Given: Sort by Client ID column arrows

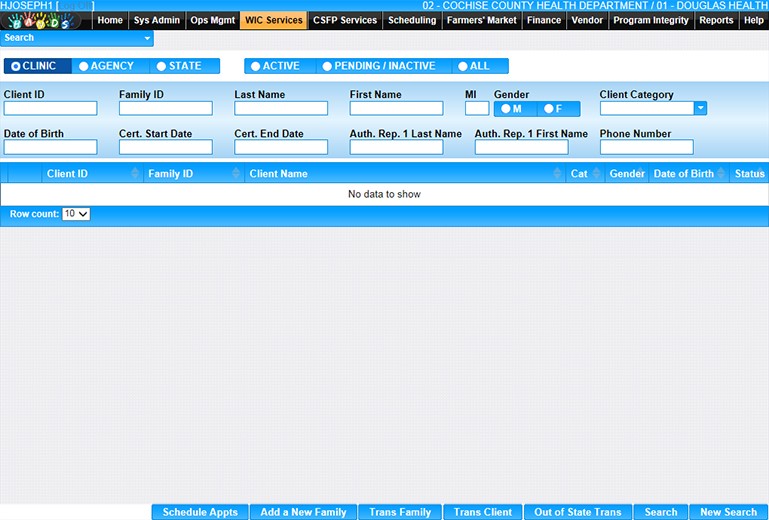Looking at the screenshot, I should [x=135, y=174].
